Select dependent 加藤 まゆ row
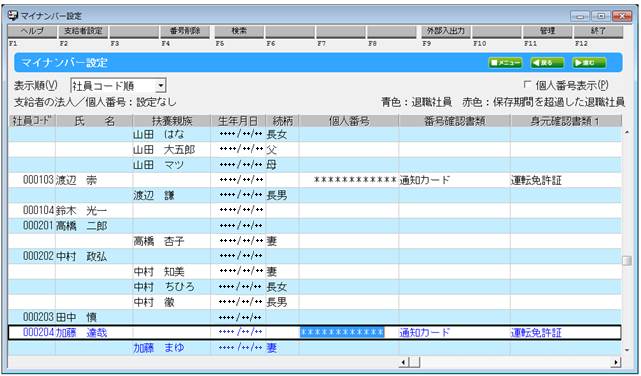Viewport: 641px width, 376px height. point(315,348)
